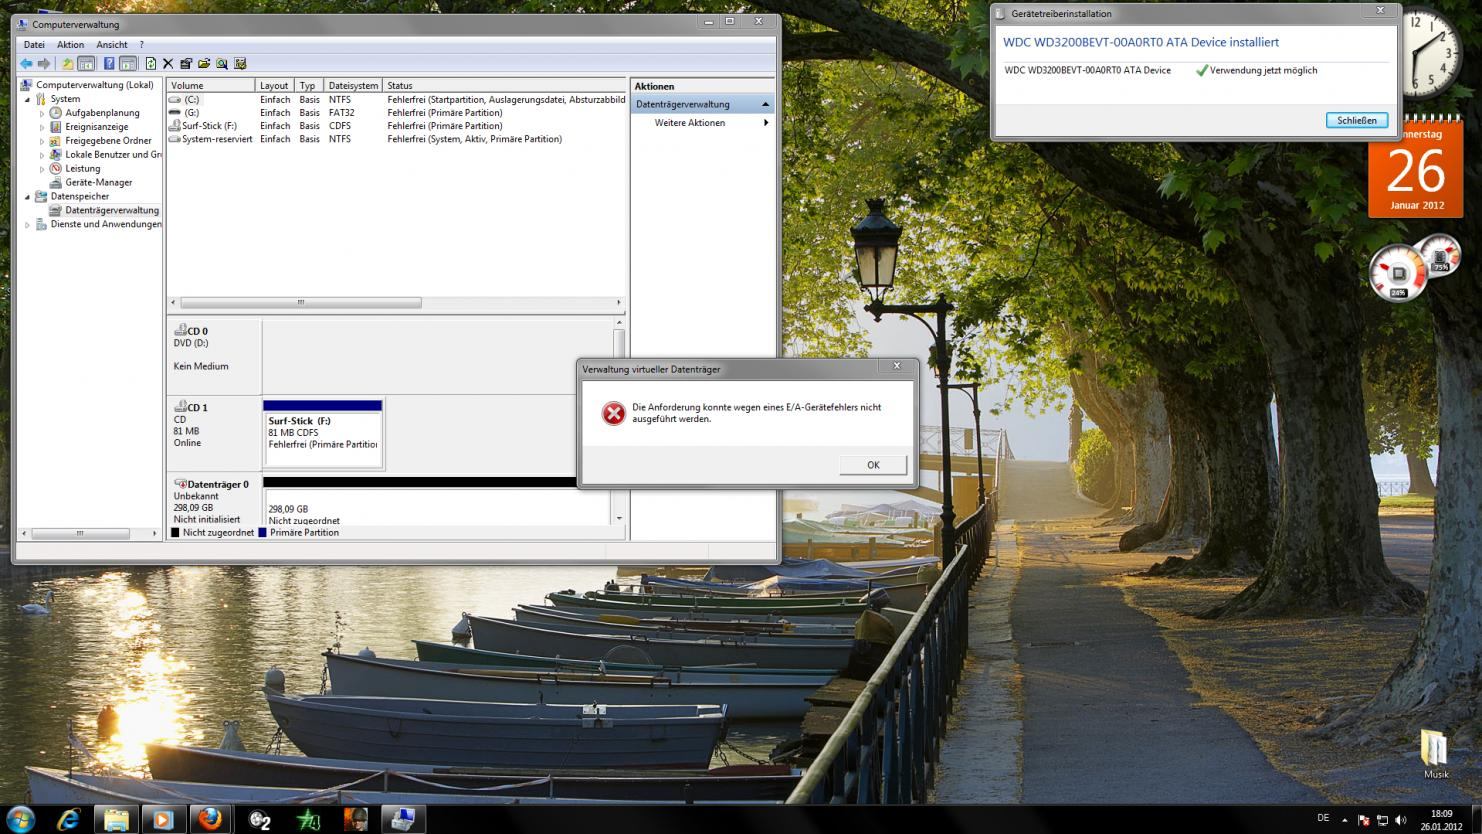Screen dimensions: 1482x834
Task: Click the device installation taskbar icon
Action: point(403,819)
